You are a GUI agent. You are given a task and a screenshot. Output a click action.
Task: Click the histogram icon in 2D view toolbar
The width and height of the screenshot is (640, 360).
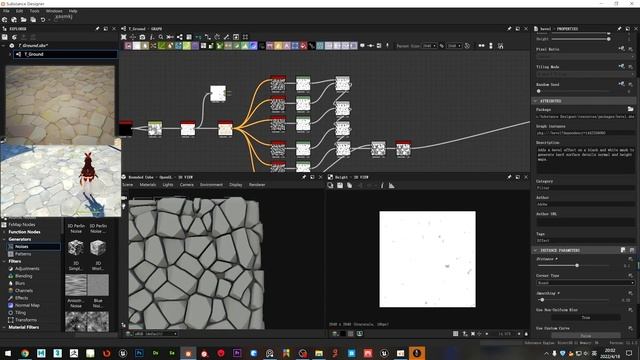[391, 185]
